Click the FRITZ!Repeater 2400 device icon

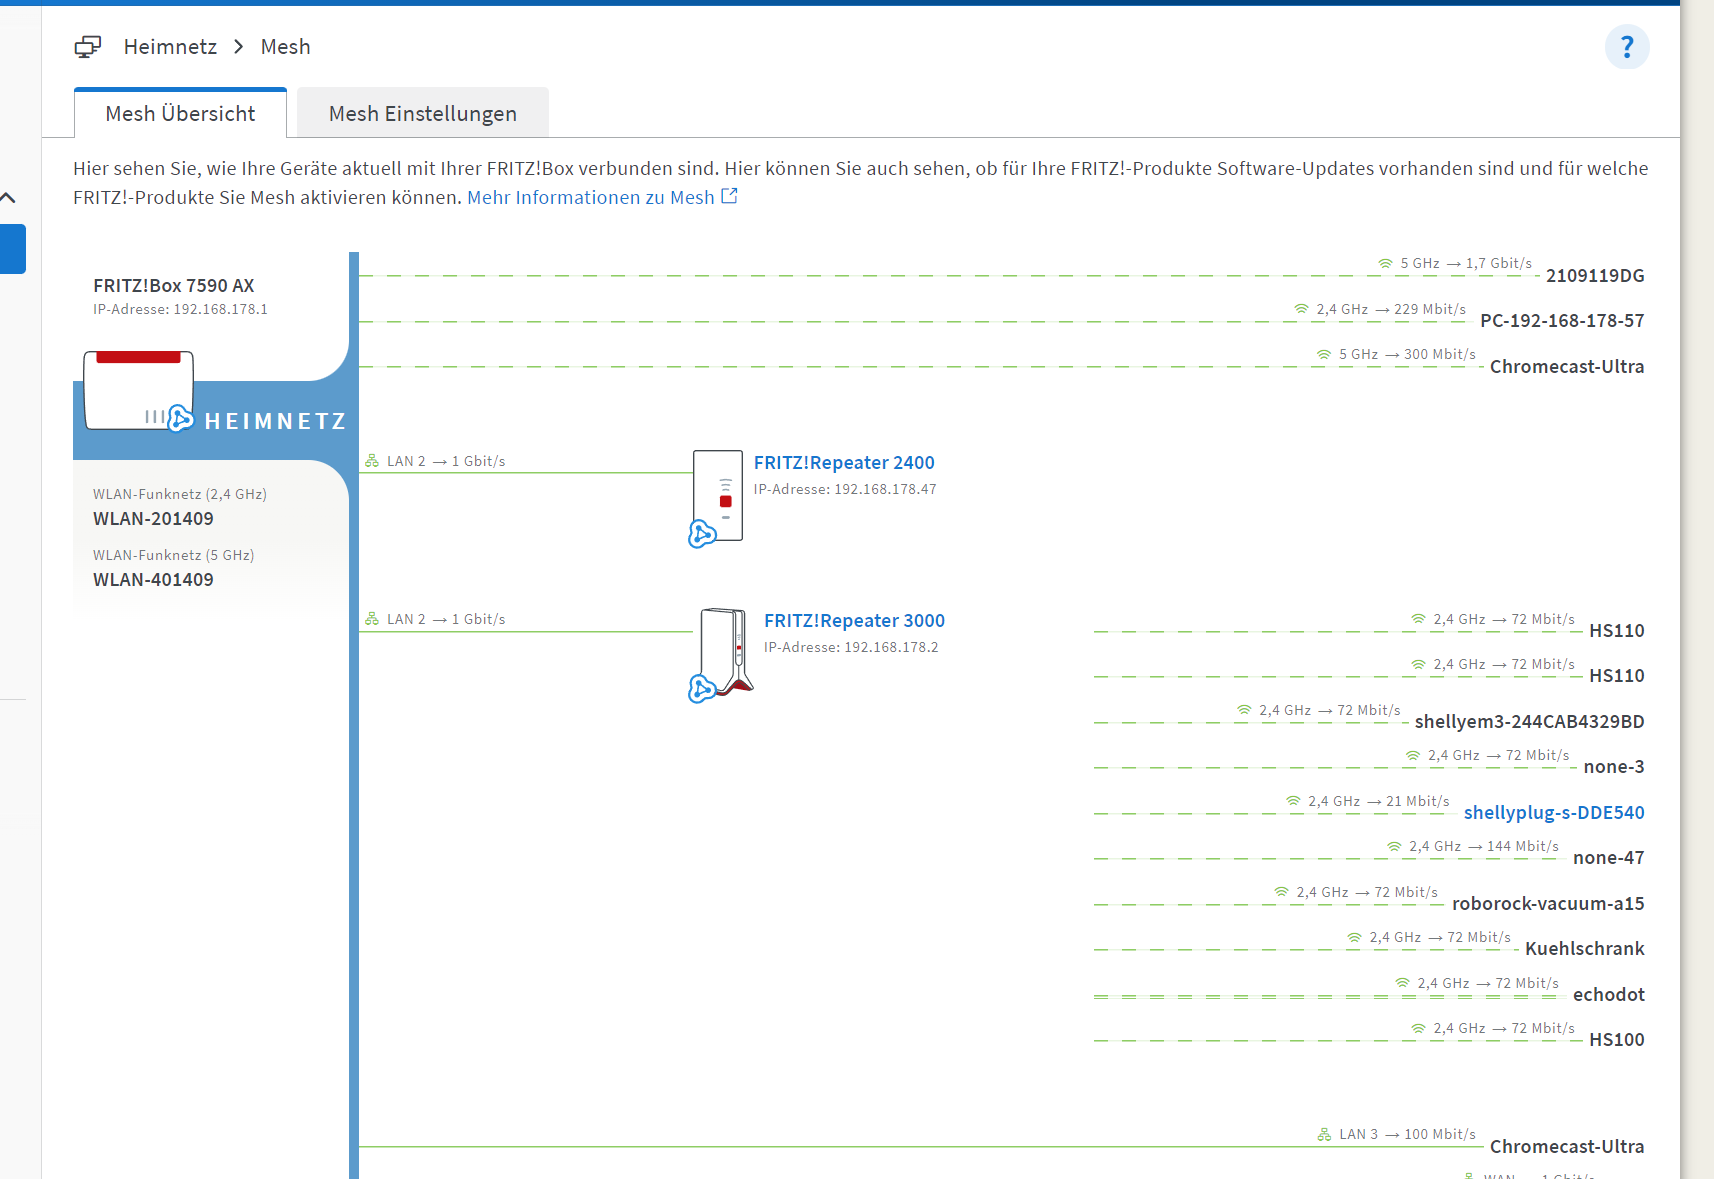(718, 496)
